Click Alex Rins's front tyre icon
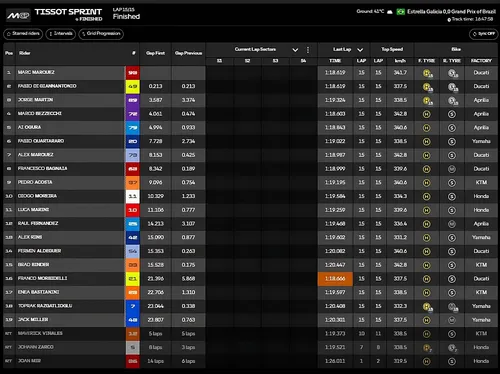 click(x=426, y=238)
